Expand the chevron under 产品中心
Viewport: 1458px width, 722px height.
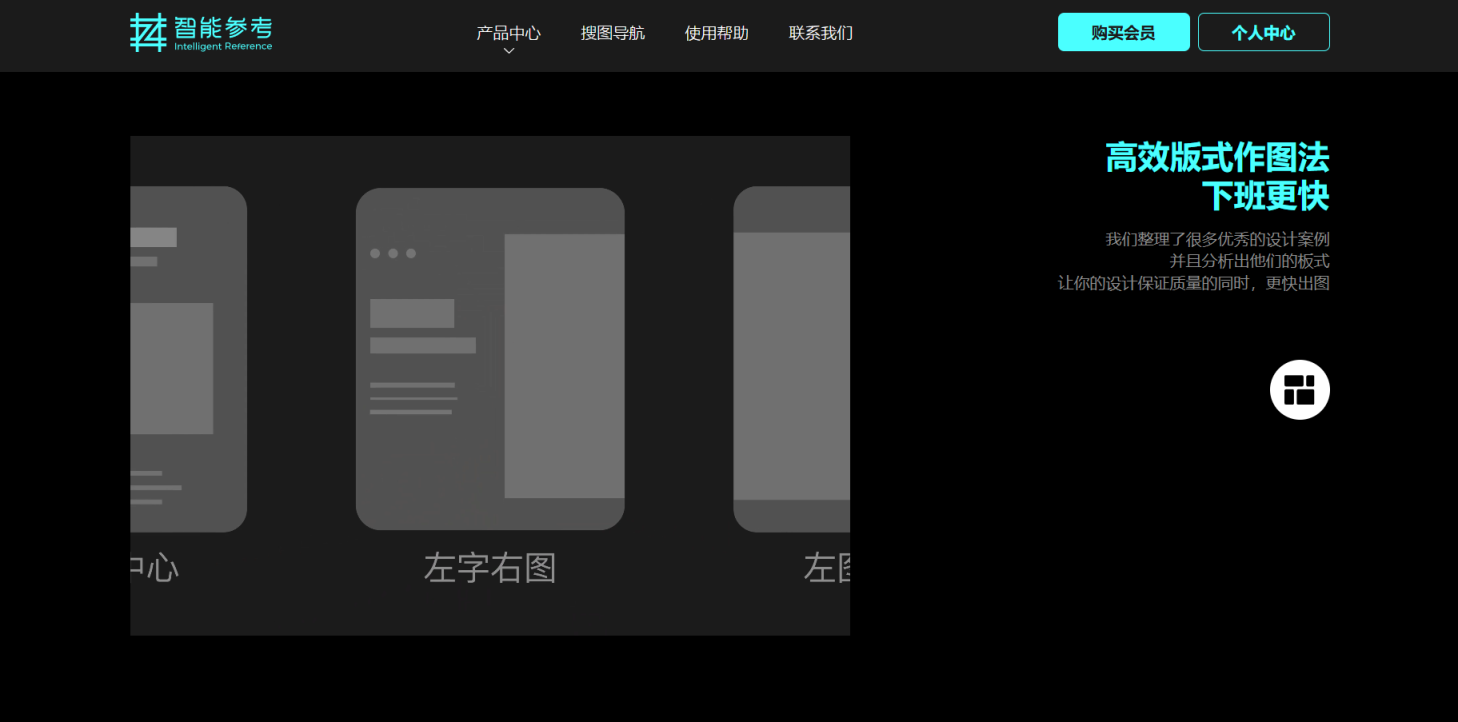pyautogui.click(x=508, y=52)
